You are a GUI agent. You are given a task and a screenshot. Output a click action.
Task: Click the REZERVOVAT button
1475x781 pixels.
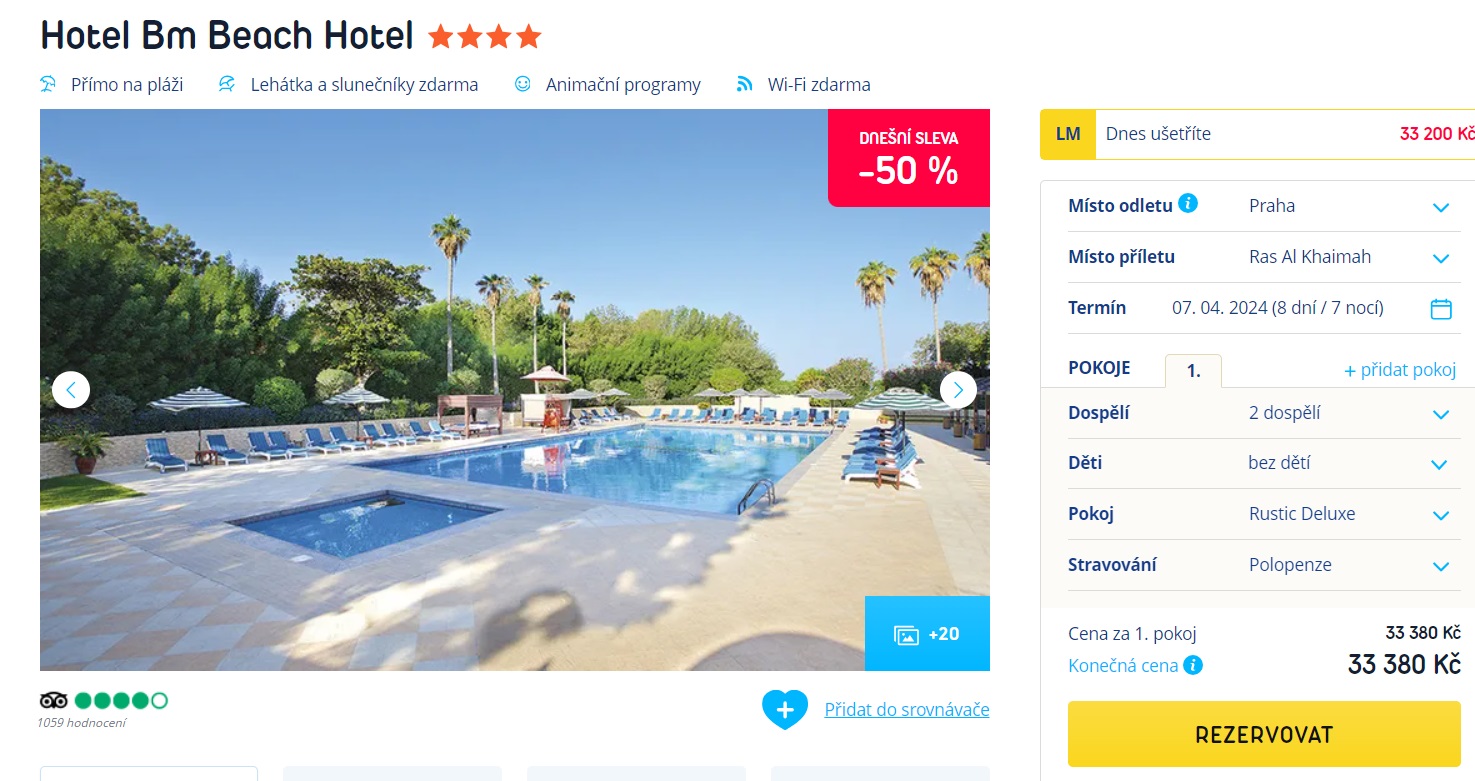coord(1264,734)
